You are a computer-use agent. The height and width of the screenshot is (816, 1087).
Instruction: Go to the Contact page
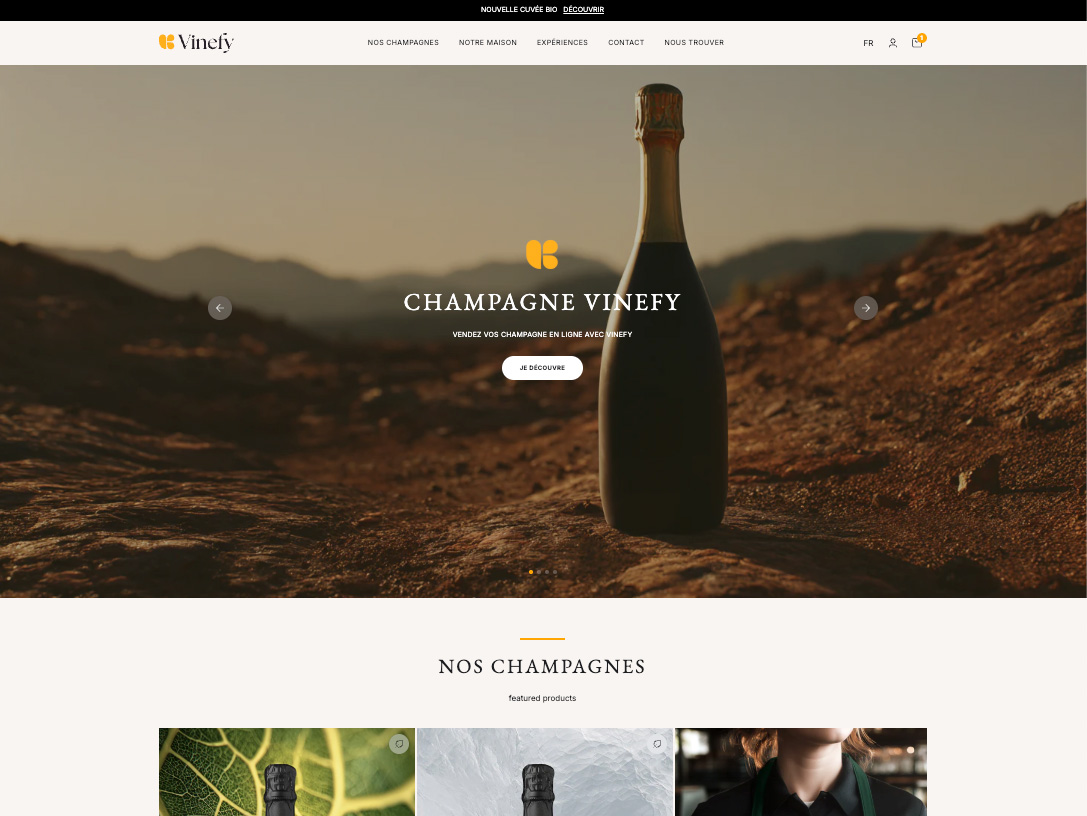coord(626,42)
